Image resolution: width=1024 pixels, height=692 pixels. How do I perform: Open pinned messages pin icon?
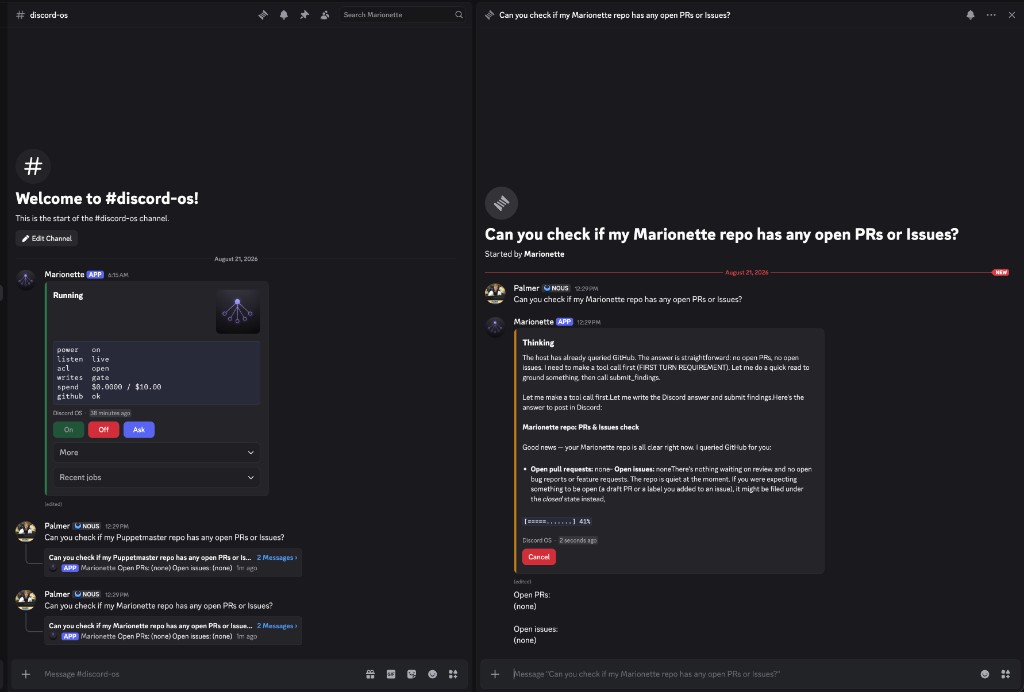point(304,14)
